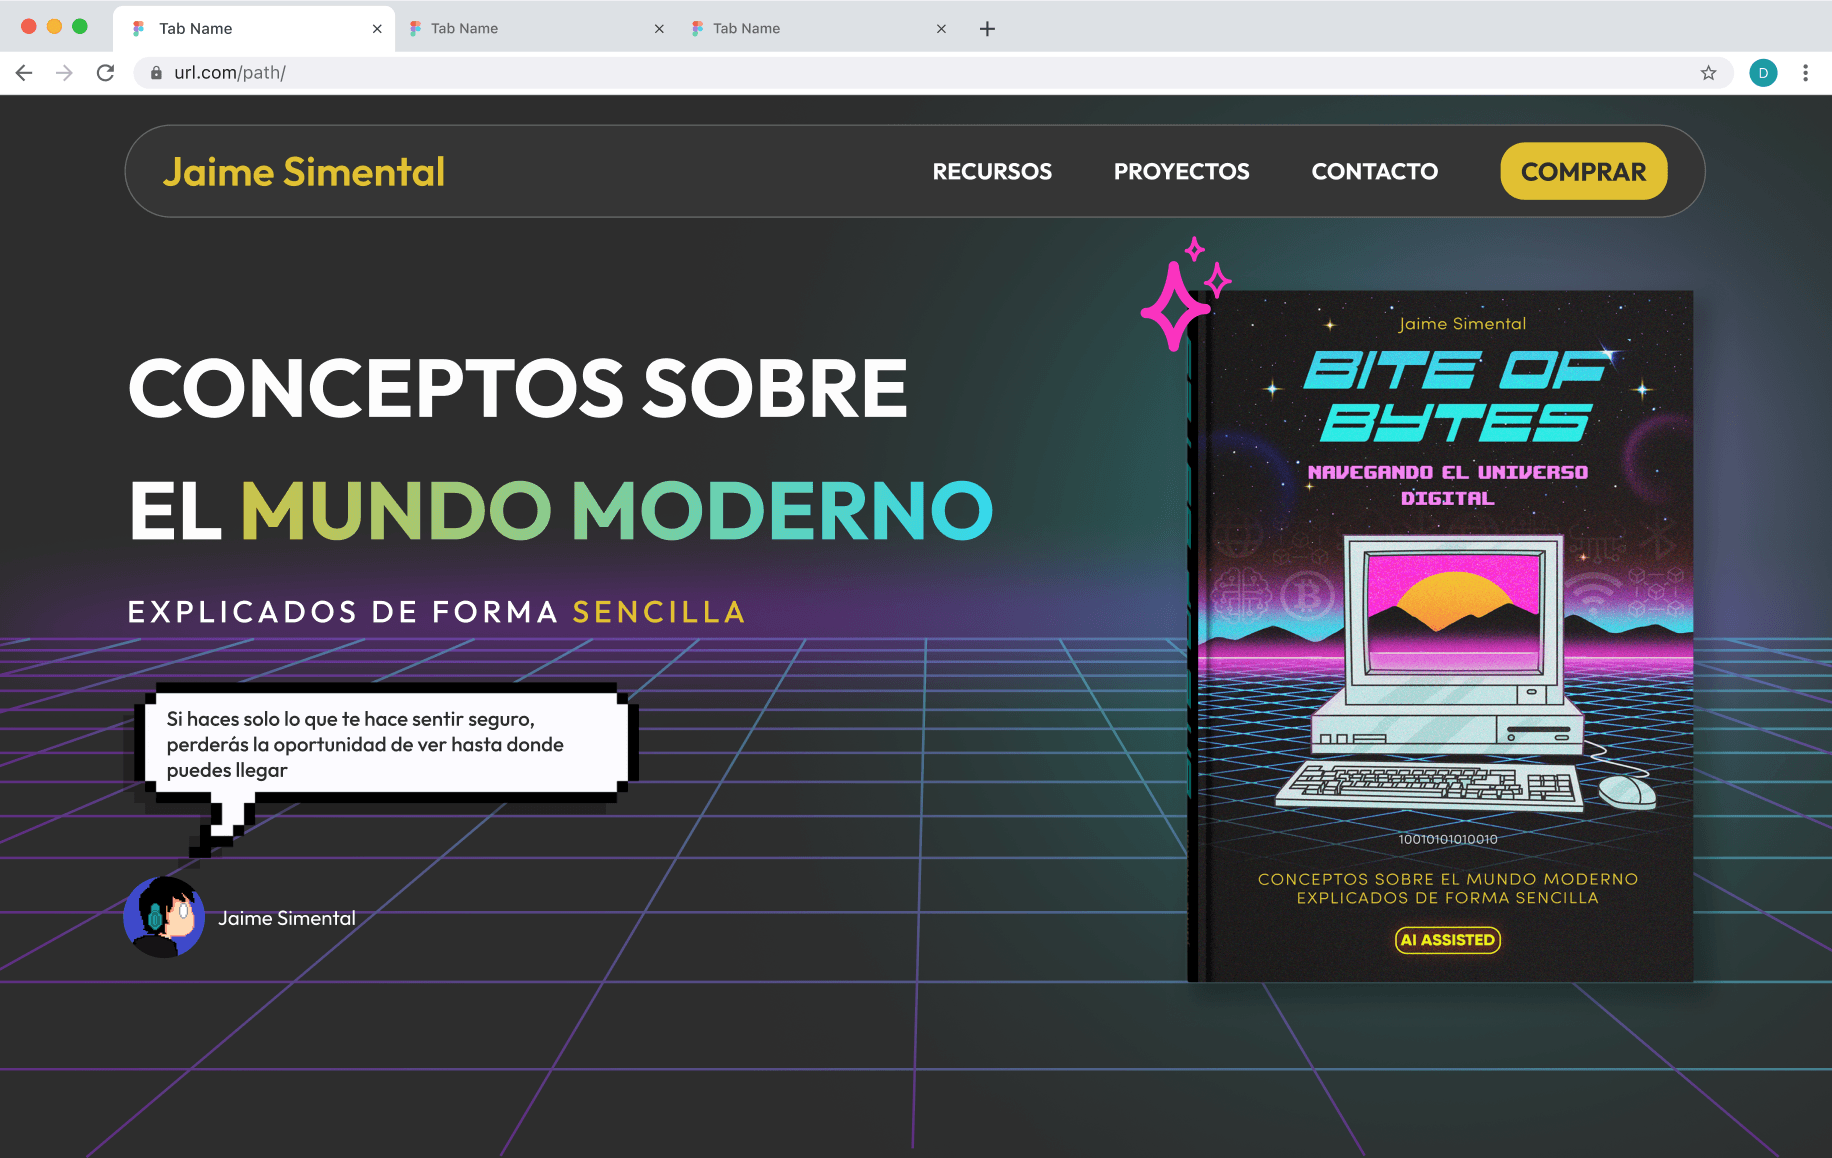The width and height of the screenshot is (1832, 1158).
Task: Bookmark the page with the star icon
Action: (x=1708, y=73)
